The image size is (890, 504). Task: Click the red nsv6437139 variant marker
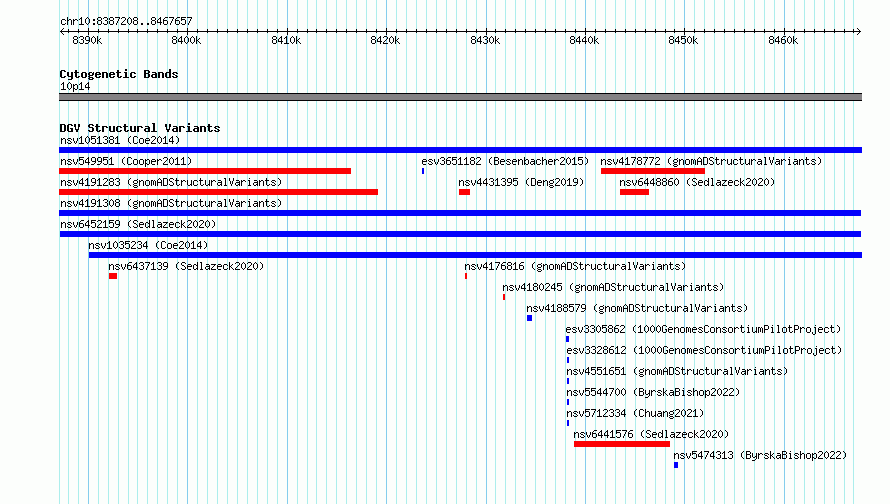(113, 276)
